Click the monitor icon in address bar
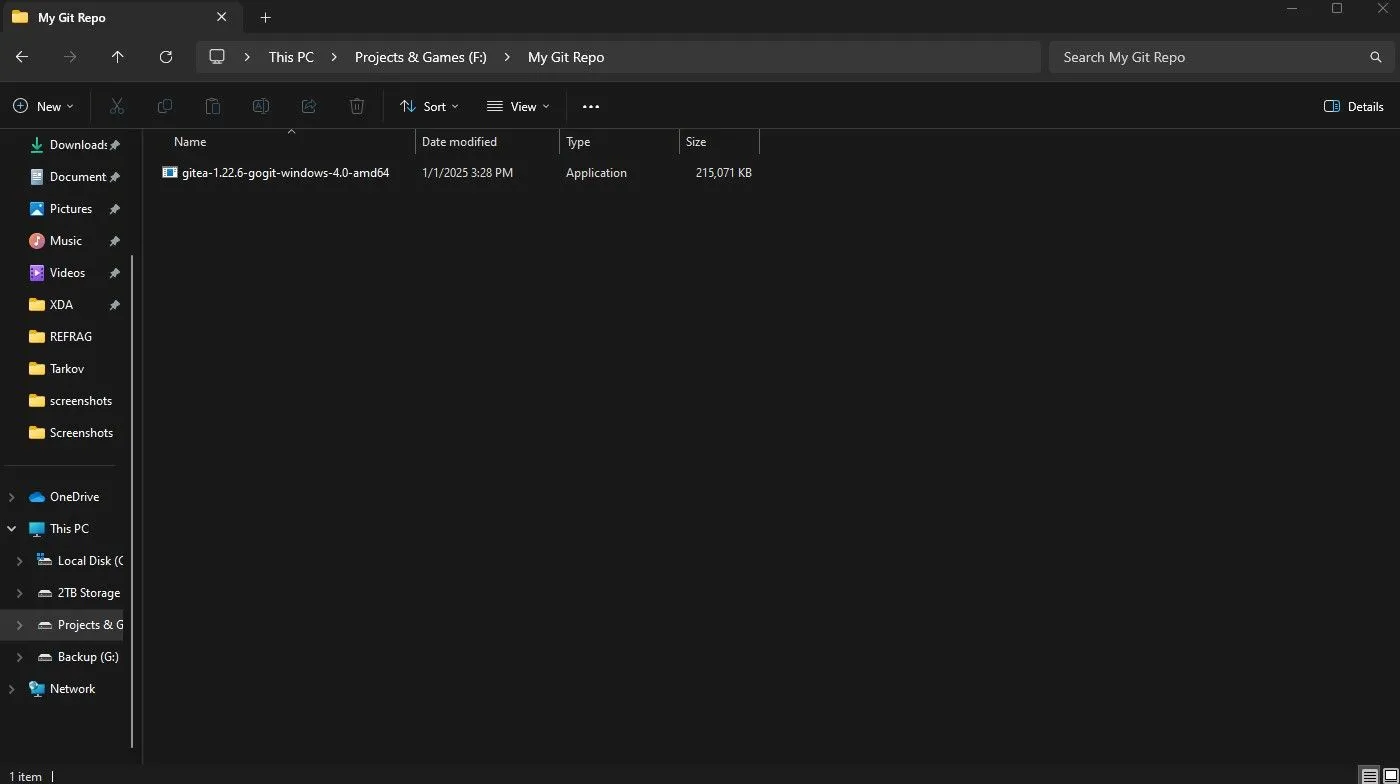 (x=217, y=57)
